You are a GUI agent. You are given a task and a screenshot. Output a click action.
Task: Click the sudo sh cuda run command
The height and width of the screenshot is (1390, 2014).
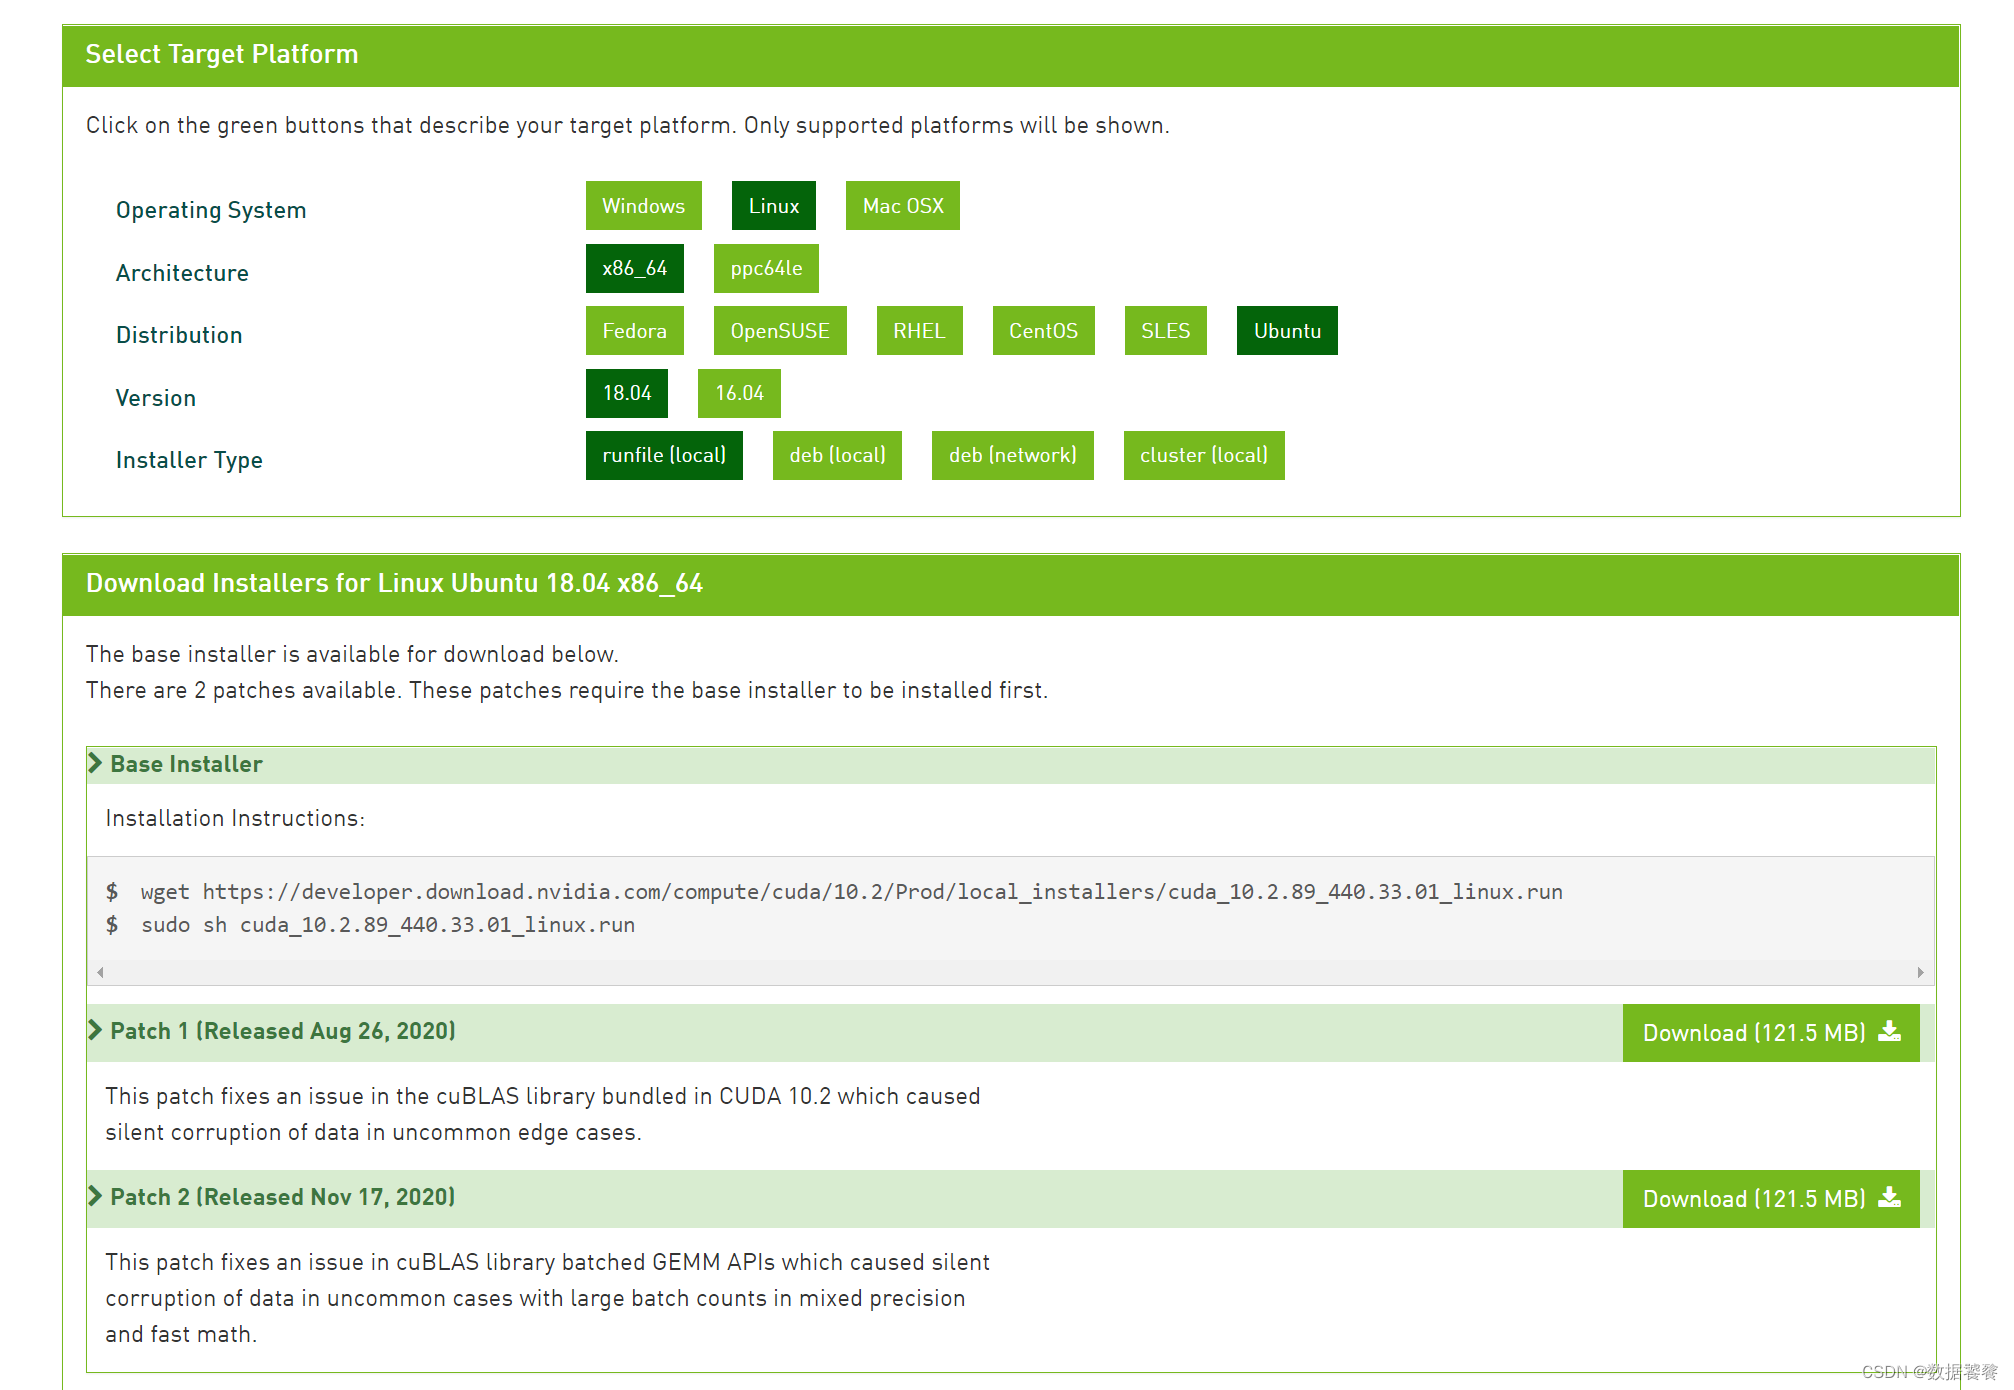[x=388, y=925]
